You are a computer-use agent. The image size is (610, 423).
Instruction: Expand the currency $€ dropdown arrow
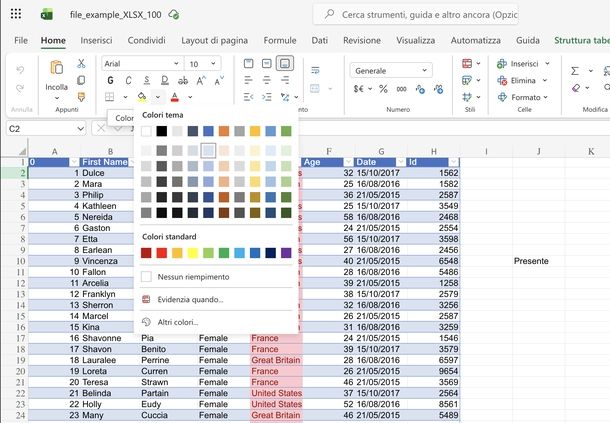tap(370, 89)
